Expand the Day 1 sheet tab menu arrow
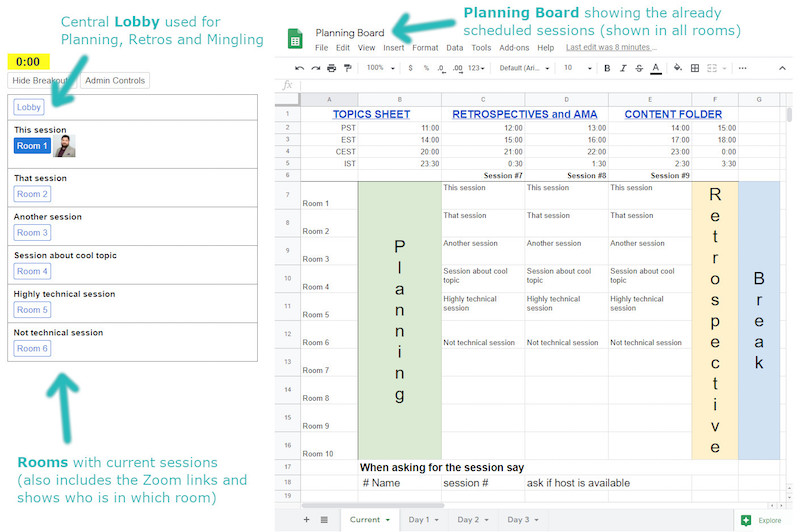 (x=437, y=520)
